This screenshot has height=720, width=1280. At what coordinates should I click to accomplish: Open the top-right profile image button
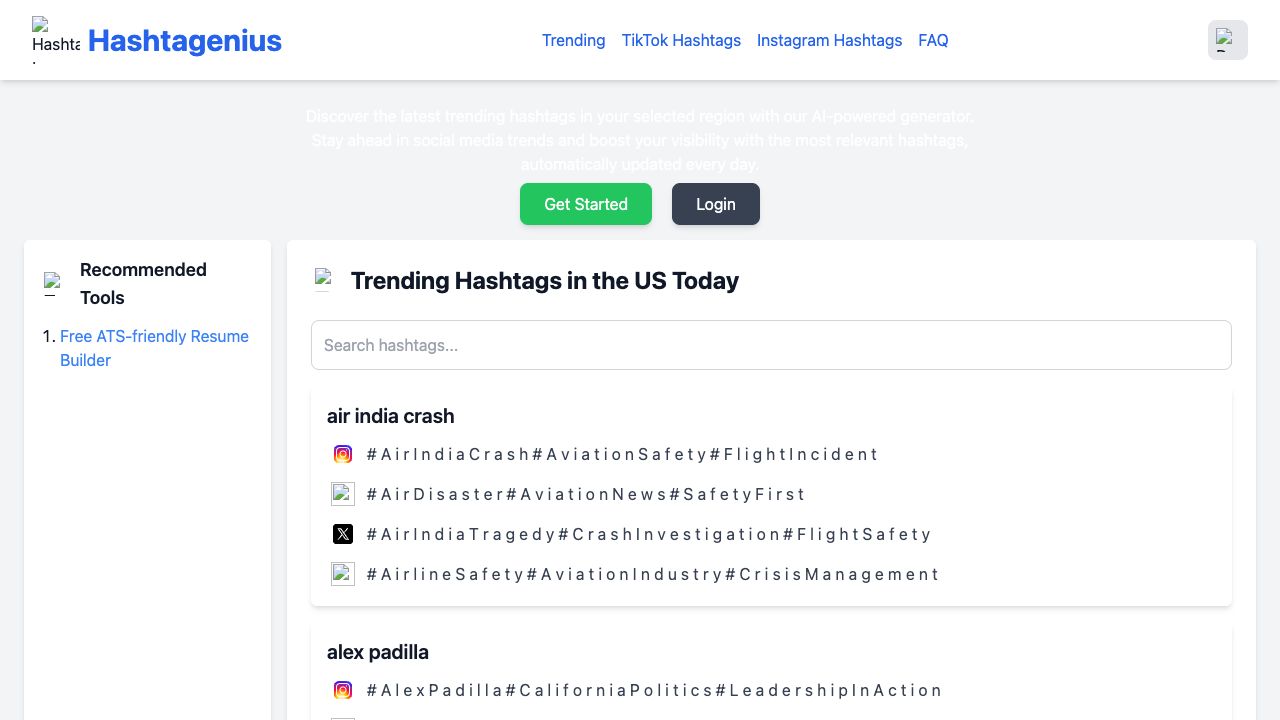[x=1227, y=40]
